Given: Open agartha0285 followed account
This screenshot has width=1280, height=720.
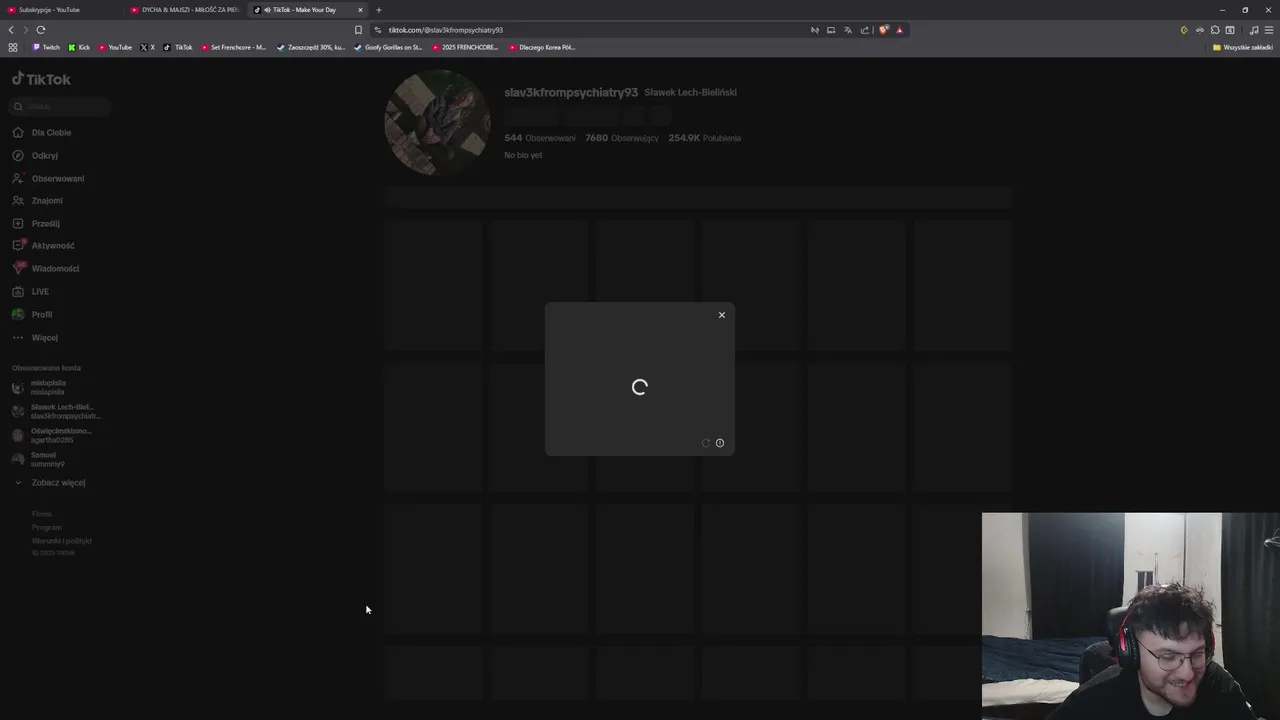Looking at the screenshot, I should tap(52, 435).
